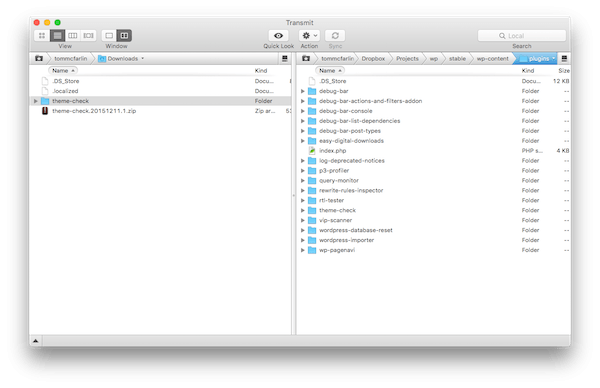Expand debug-bar-post-types folder
Image resolution: width=600 pixels, height=388 pixels.
303,131
